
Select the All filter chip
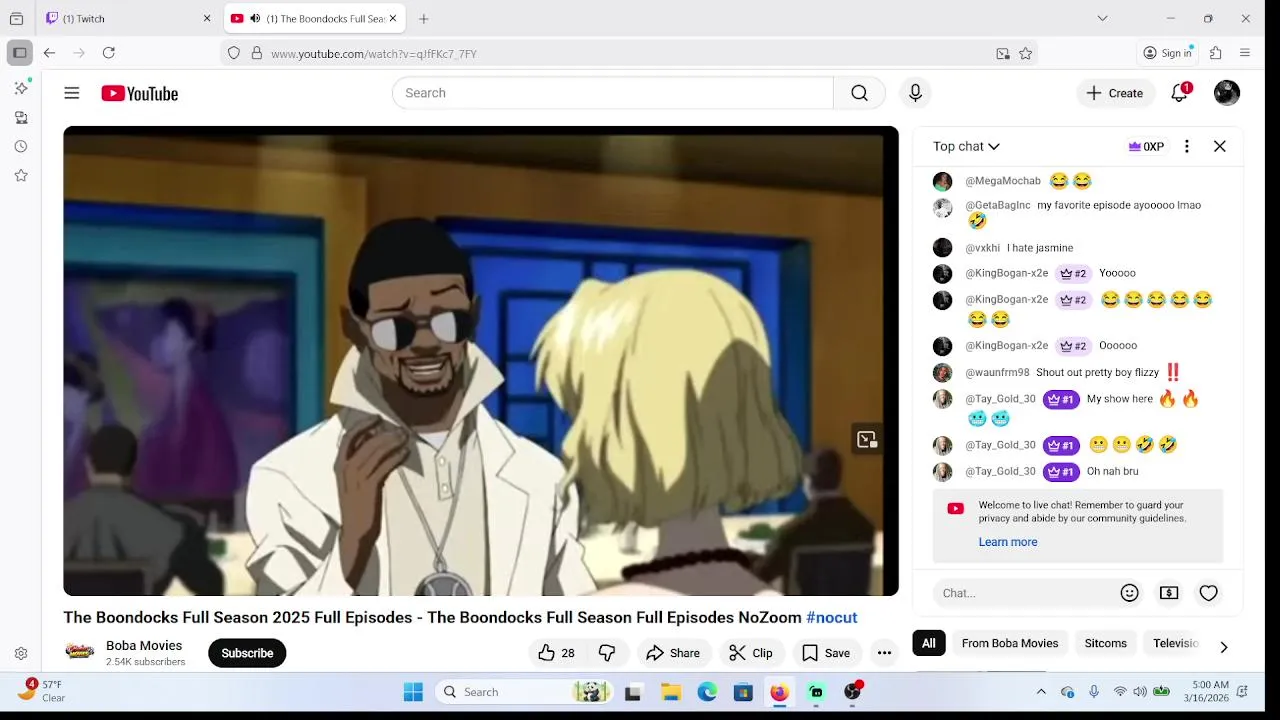point(929,643)
